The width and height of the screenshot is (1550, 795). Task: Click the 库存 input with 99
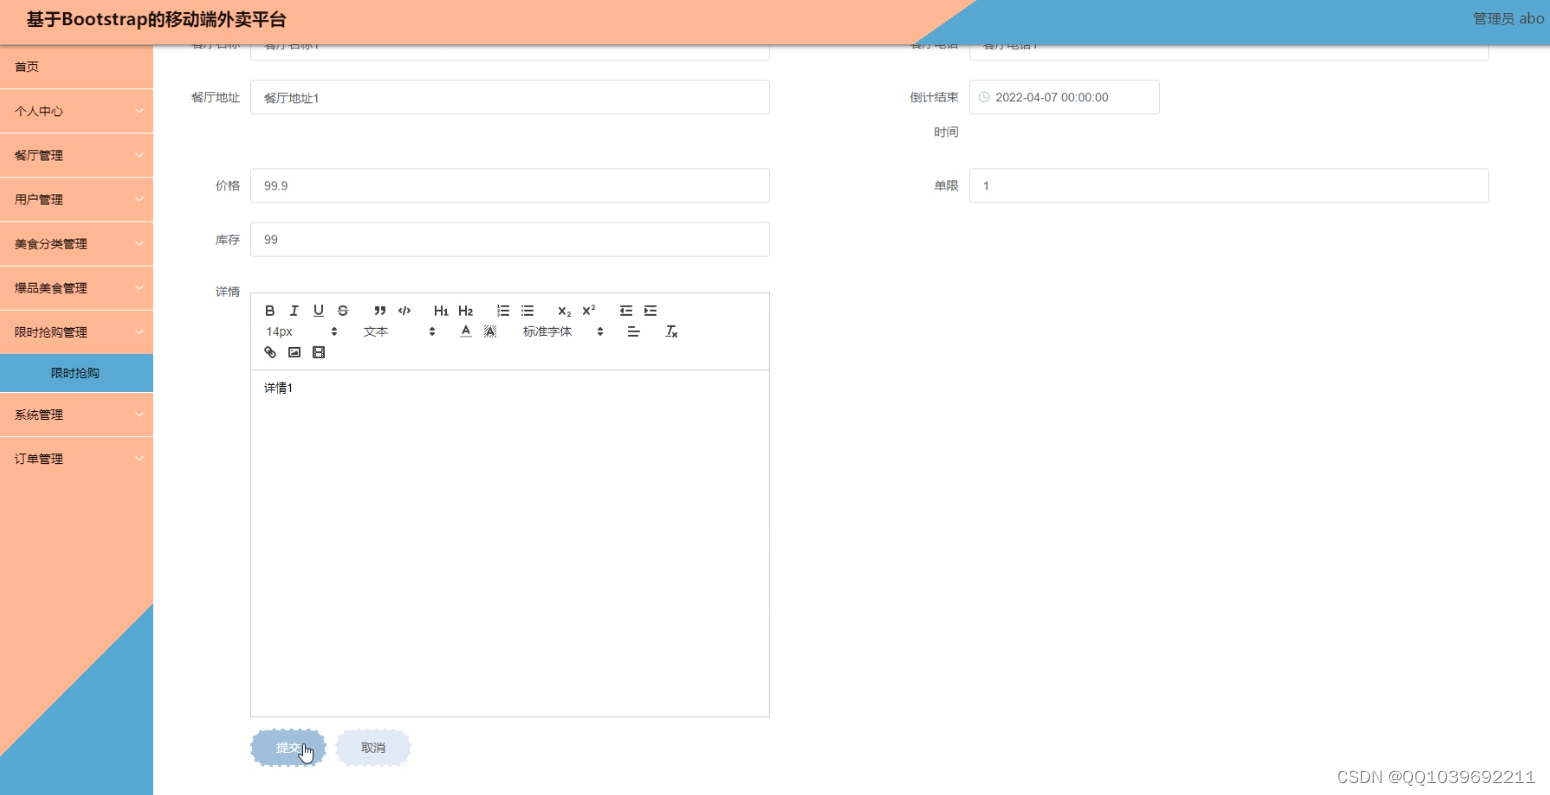pos(510,240)
